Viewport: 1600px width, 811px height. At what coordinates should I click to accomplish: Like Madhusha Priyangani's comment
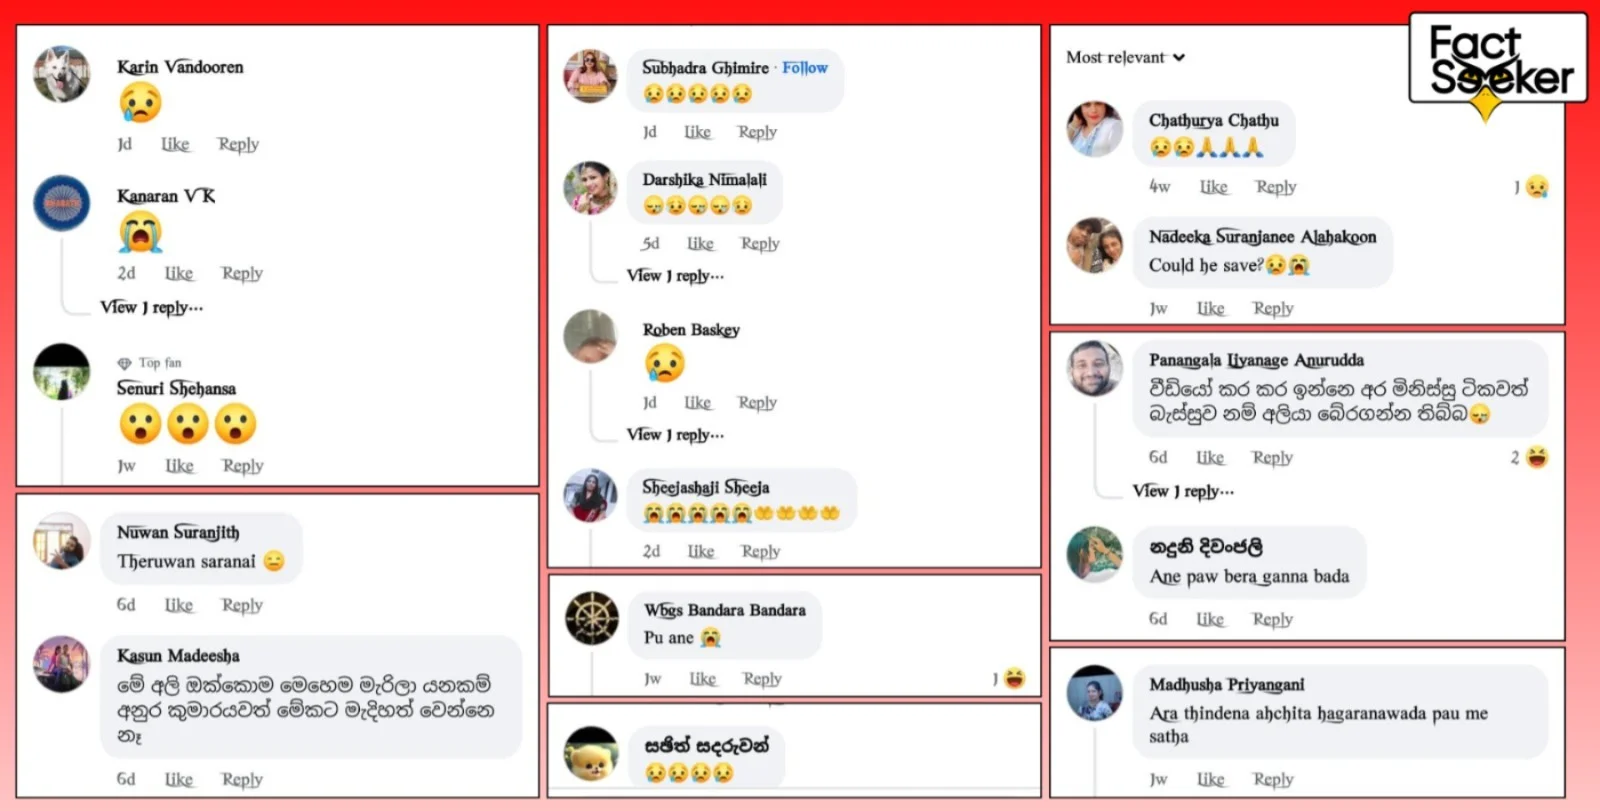1210,779
